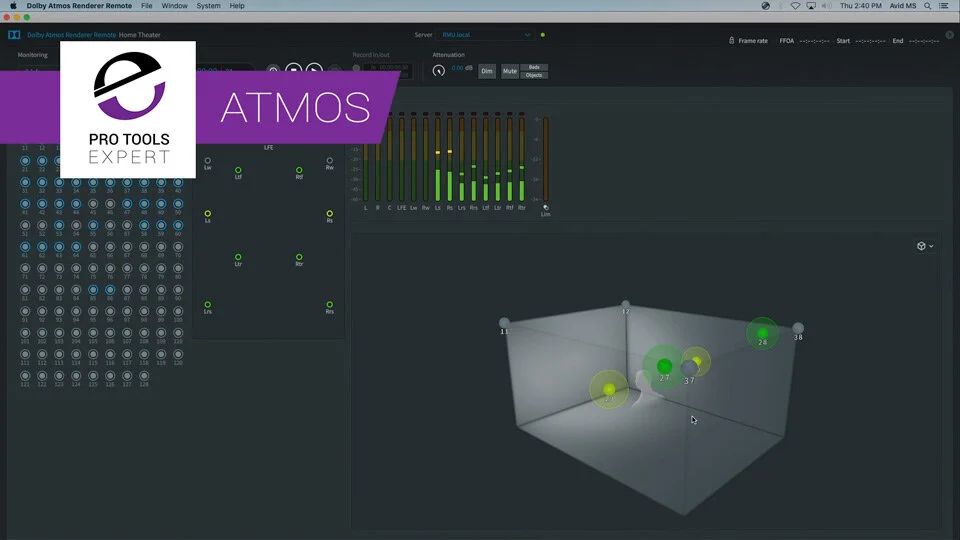960x540 pixels.
Task: Toggle object 40 in the object grid
Action: (x=178, y=182)
